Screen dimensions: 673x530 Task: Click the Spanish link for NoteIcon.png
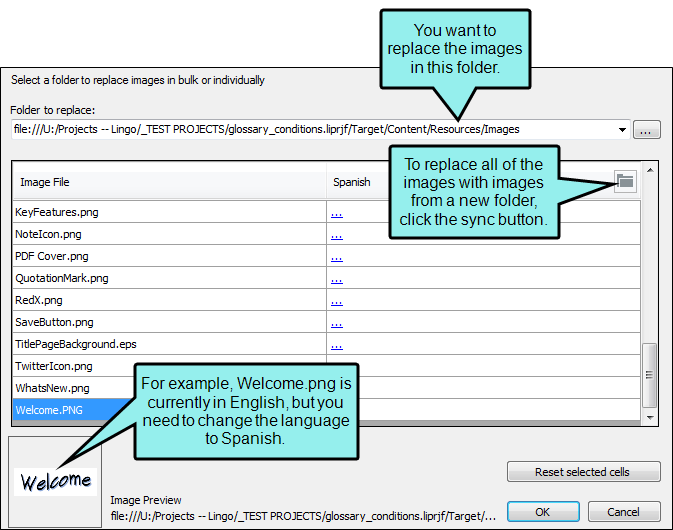336,236
